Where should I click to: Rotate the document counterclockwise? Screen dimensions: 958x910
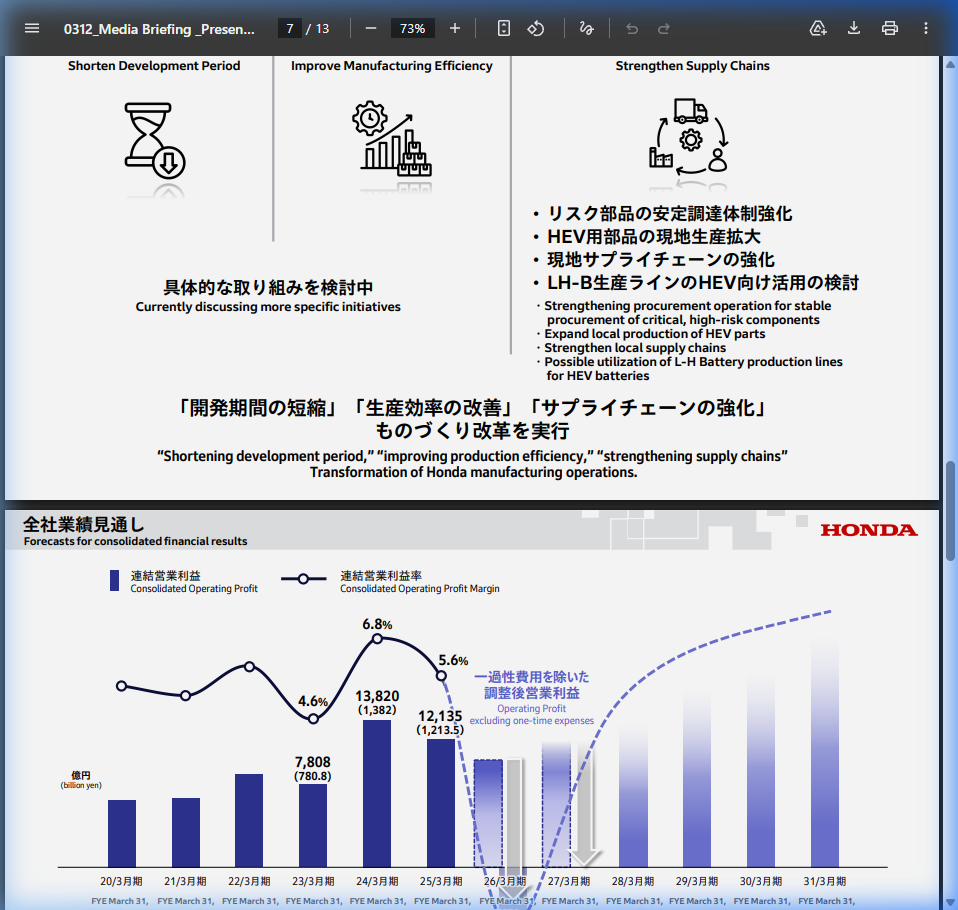536,28
